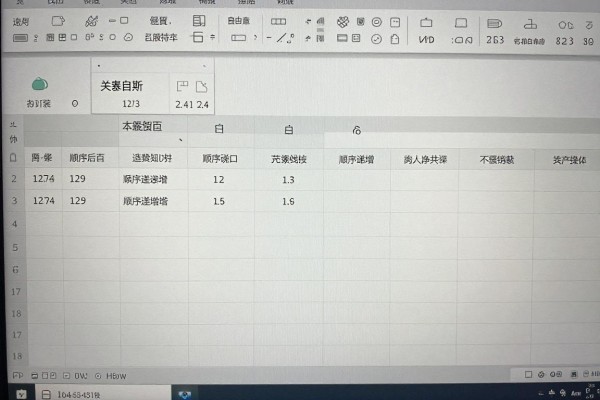Screen dimensions: 600x400
Task: Select row header number 4
Action: pyautogui.click(x=15, y=224)
